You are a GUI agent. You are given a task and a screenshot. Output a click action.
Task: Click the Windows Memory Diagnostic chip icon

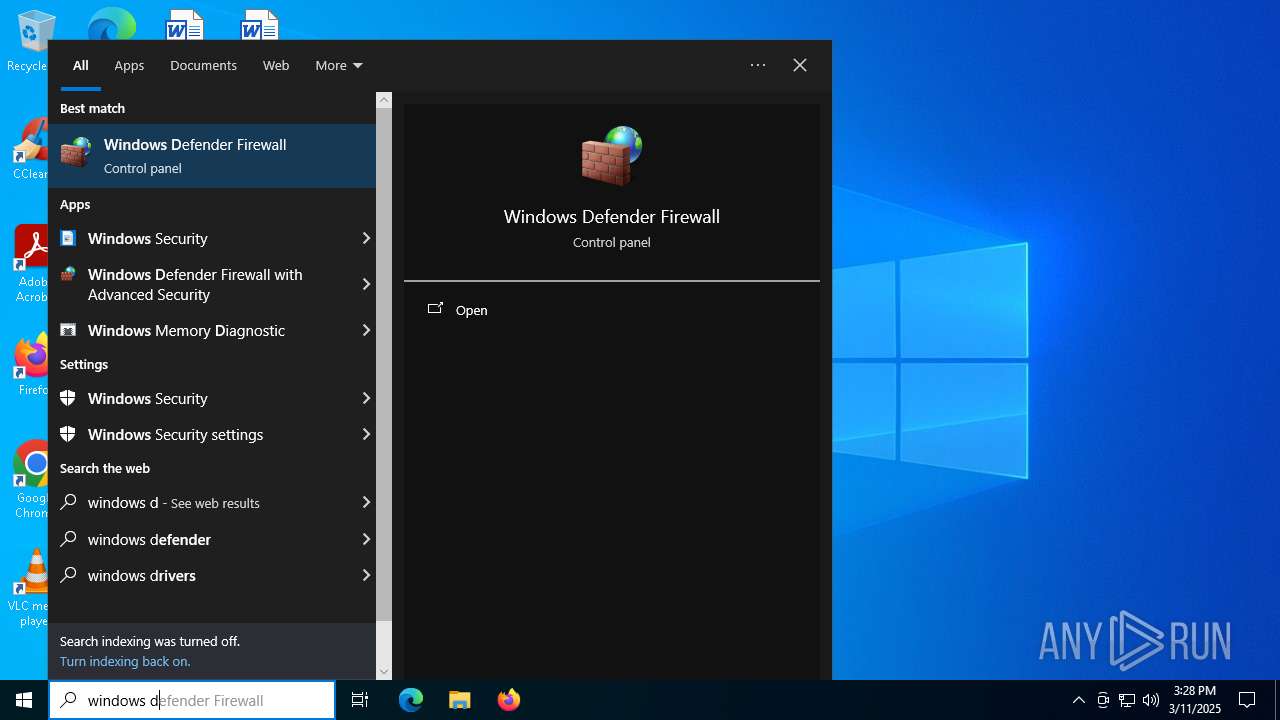pyautogui.click(x=68, y=330)
